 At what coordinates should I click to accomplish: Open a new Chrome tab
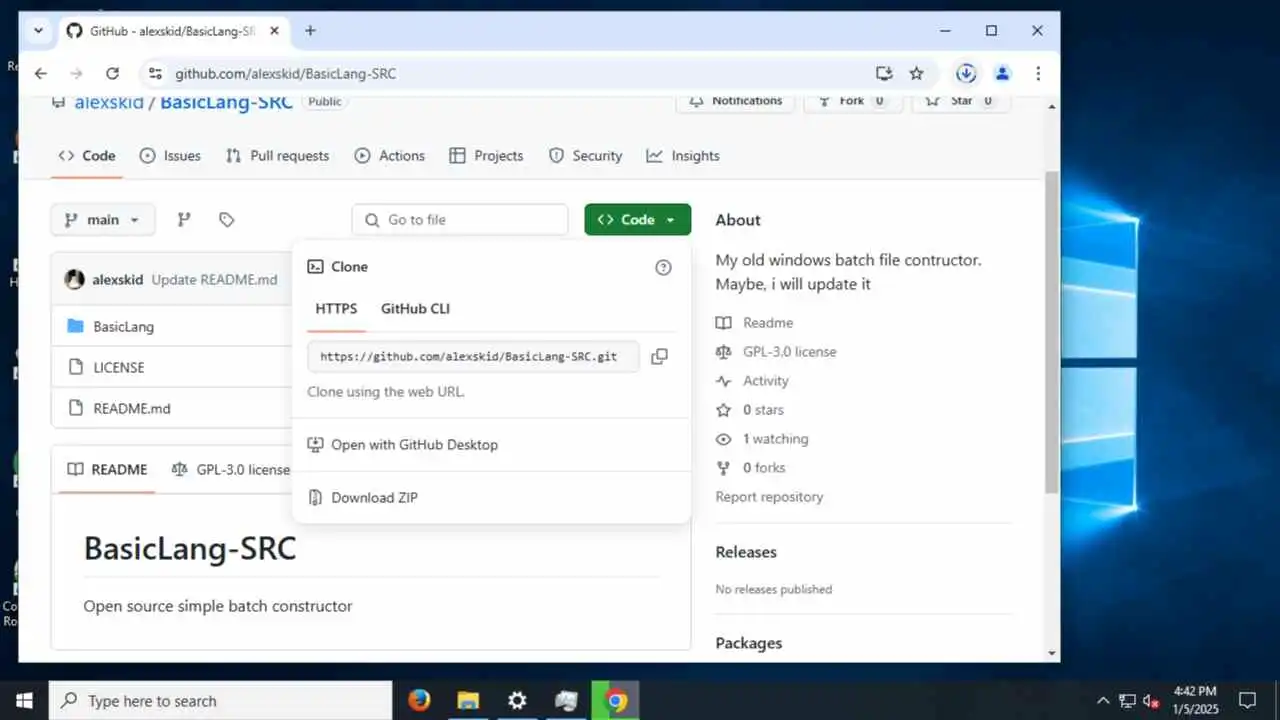(310, 31)
